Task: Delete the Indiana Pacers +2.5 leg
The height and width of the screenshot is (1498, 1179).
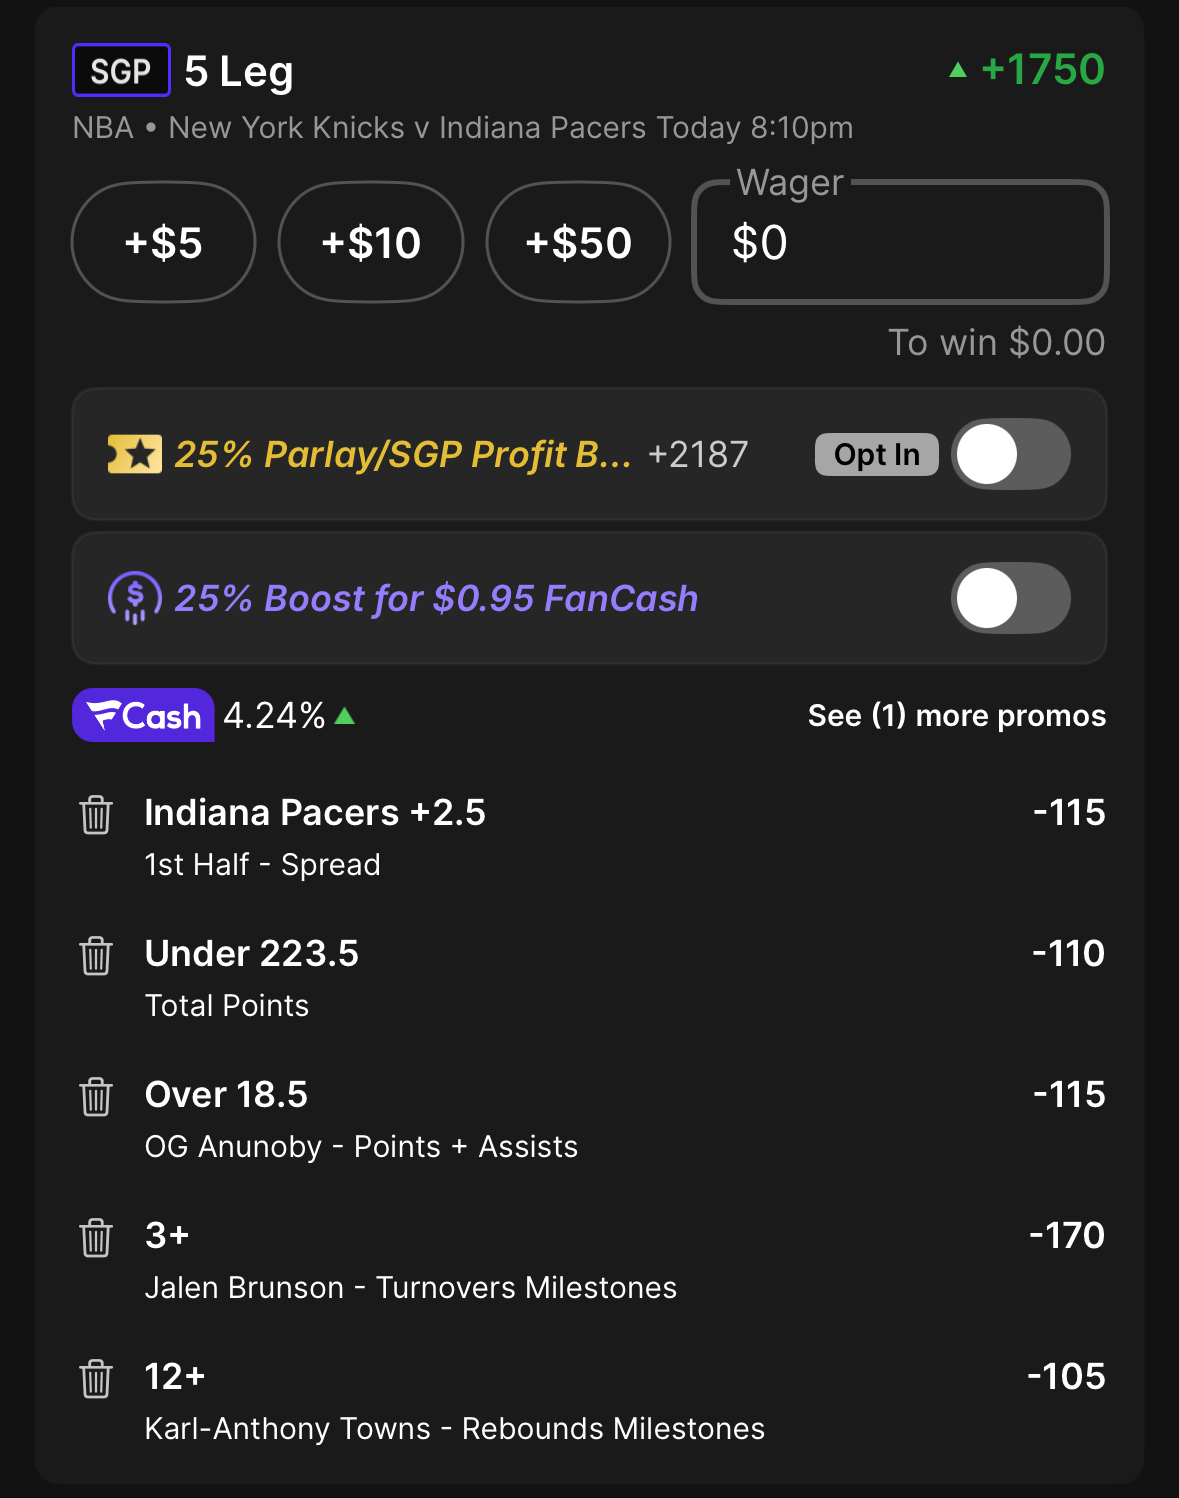Action: [x=96, y=815]
